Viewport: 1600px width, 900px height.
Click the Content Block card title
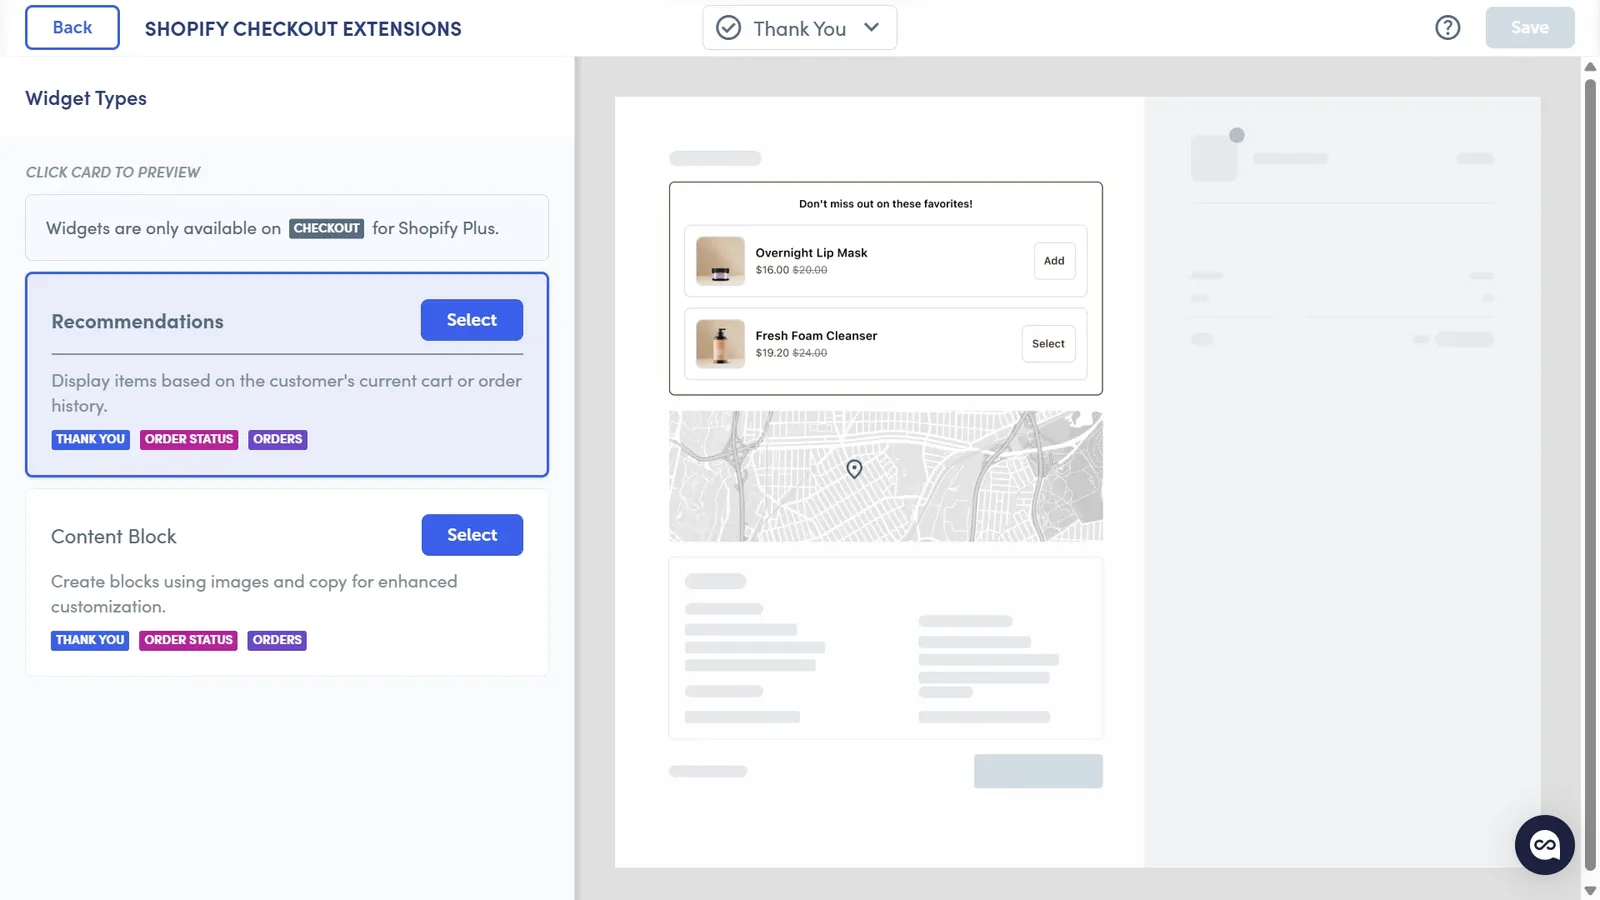point(114,537)
